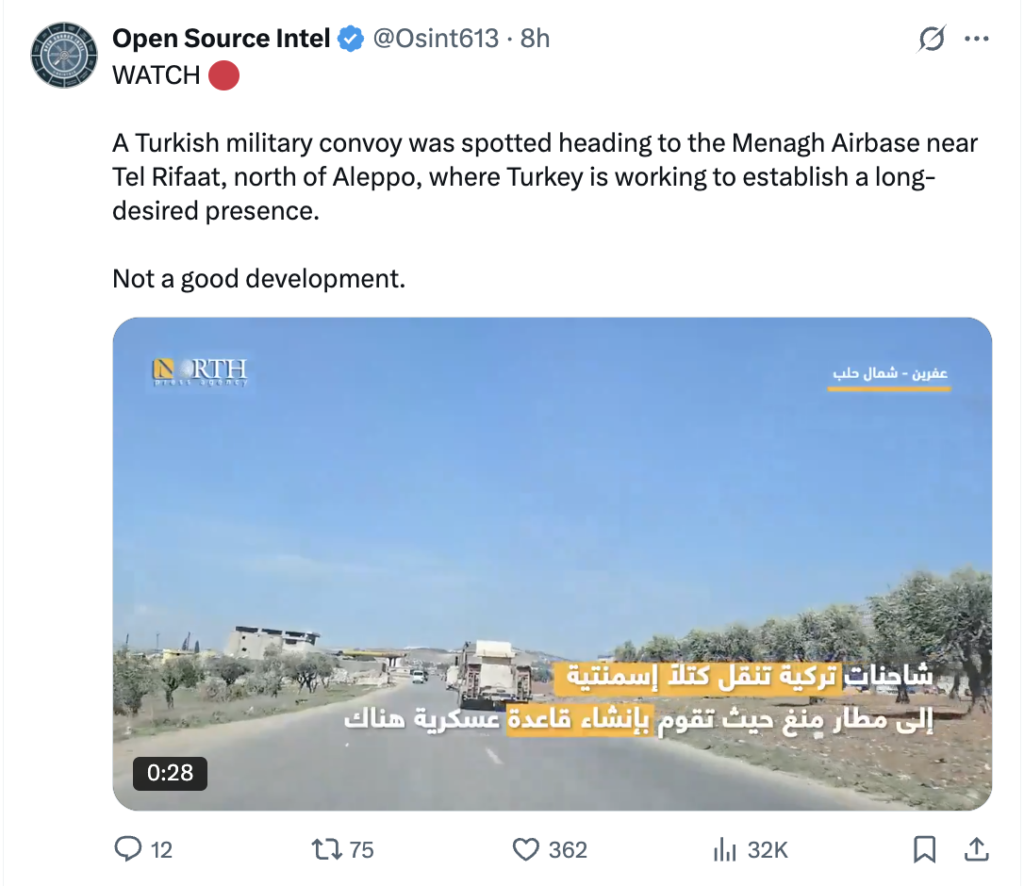Click the tweet text mentioning Menagh Airbase

(545, 177)
